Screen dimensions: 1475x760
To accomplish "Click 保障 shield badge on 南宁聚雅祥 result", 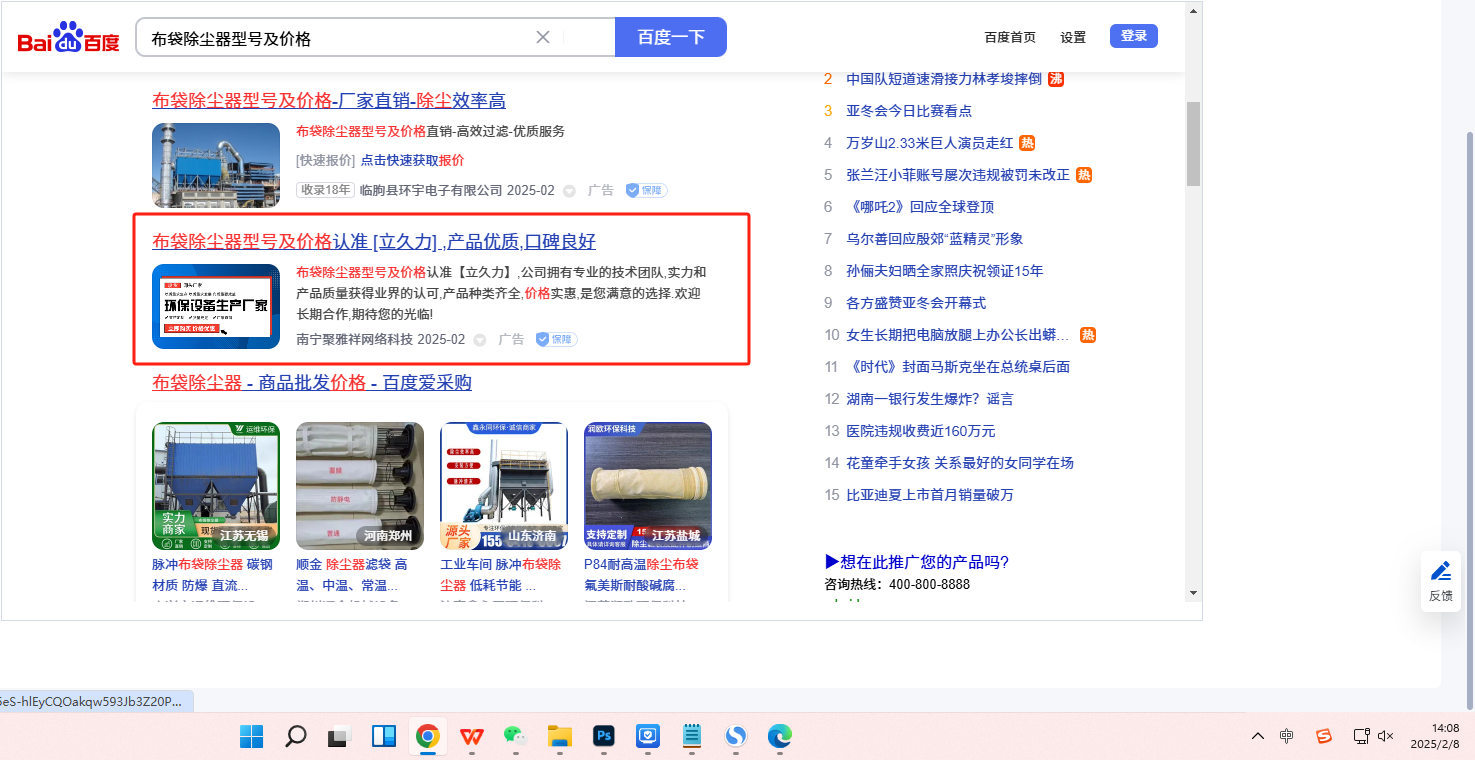I will [556, 339].
